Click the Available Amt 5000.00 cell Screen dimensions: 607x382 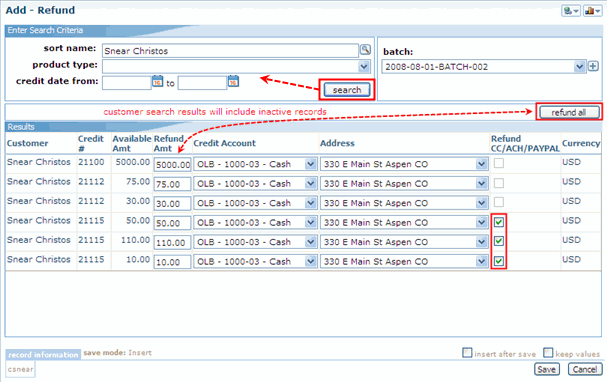click(132, 162)
